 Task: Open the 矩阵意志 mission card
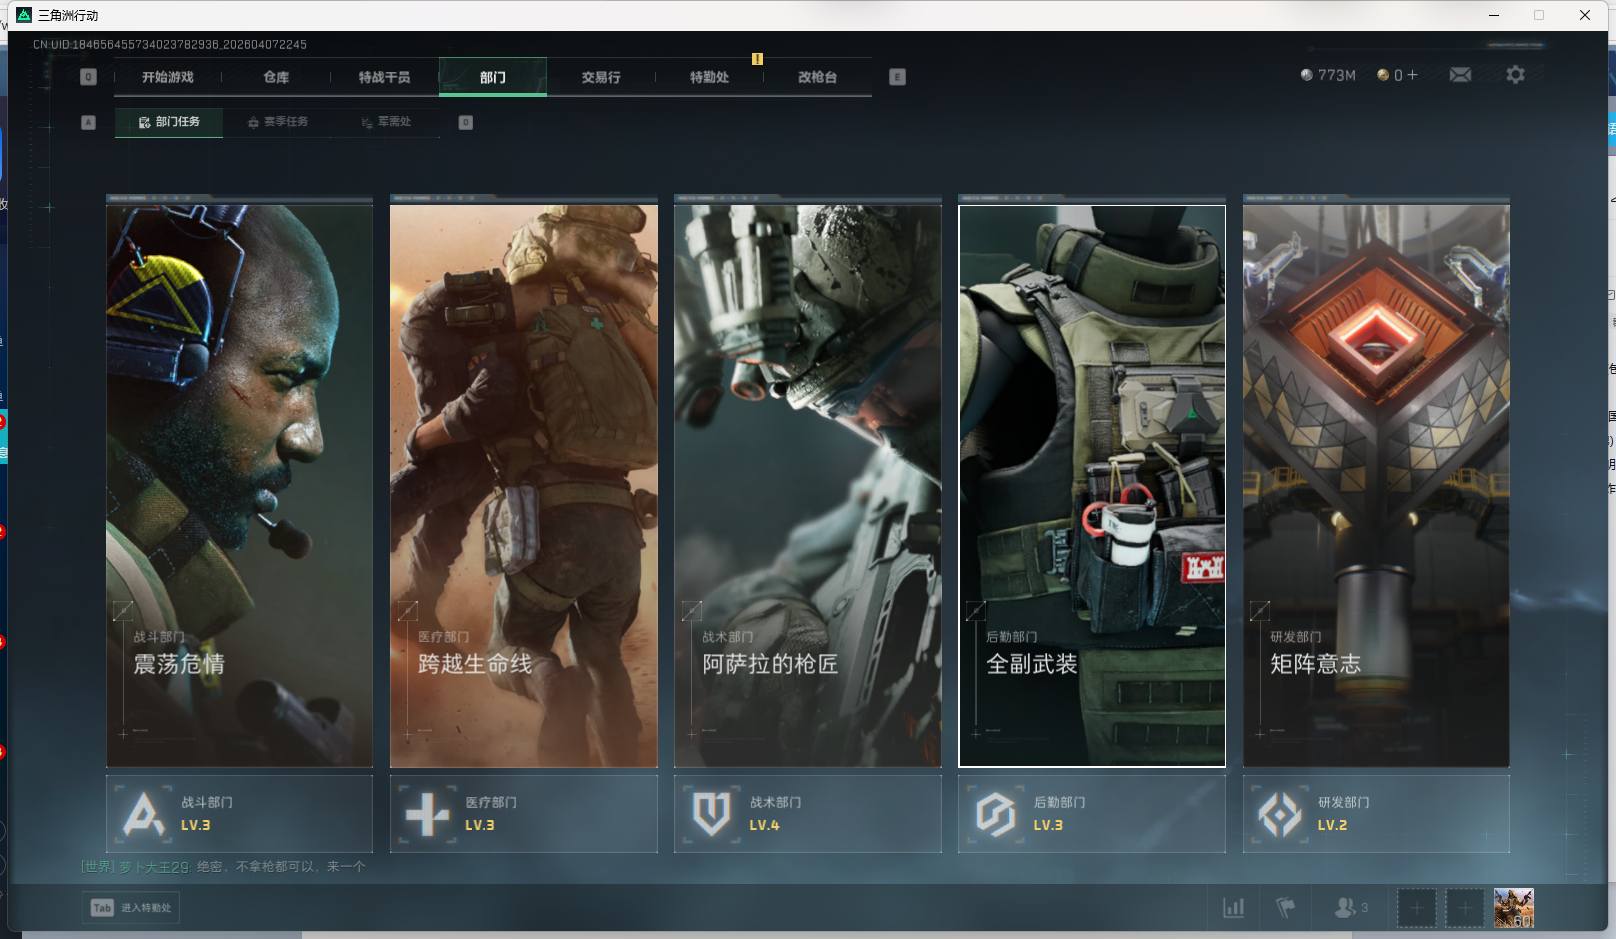click(1376, 486)
